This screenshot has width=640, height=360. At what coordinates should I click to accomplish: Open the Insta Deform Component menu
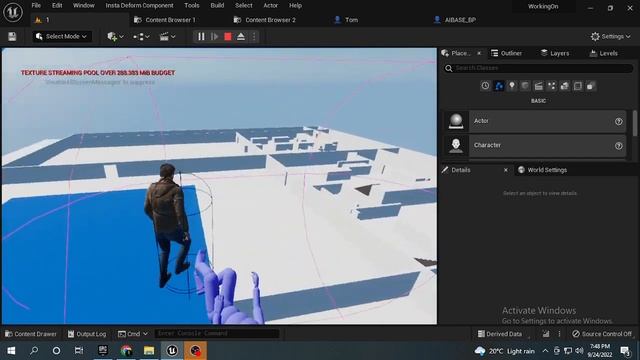[x=139, y=6]
